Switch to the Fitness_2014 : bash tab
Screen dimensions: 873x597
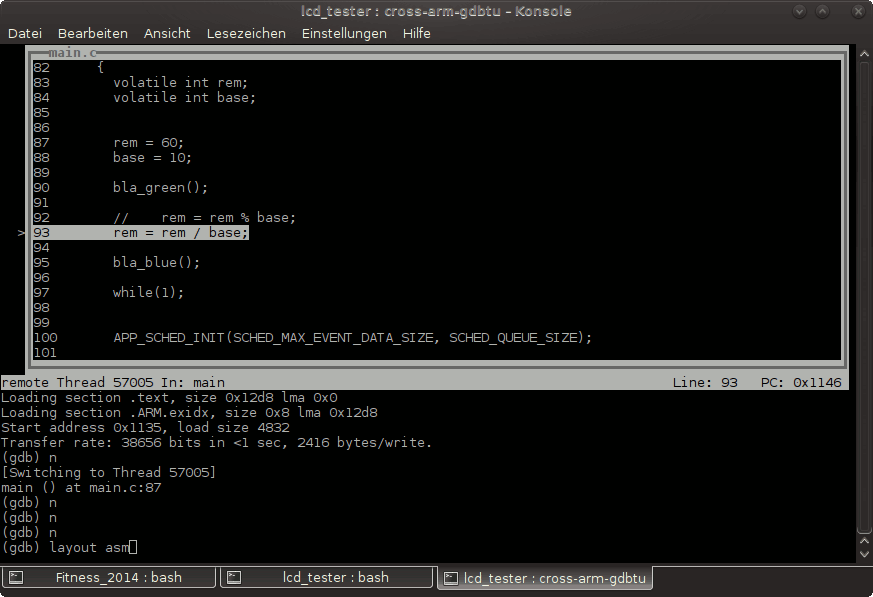tap(108, 578)
